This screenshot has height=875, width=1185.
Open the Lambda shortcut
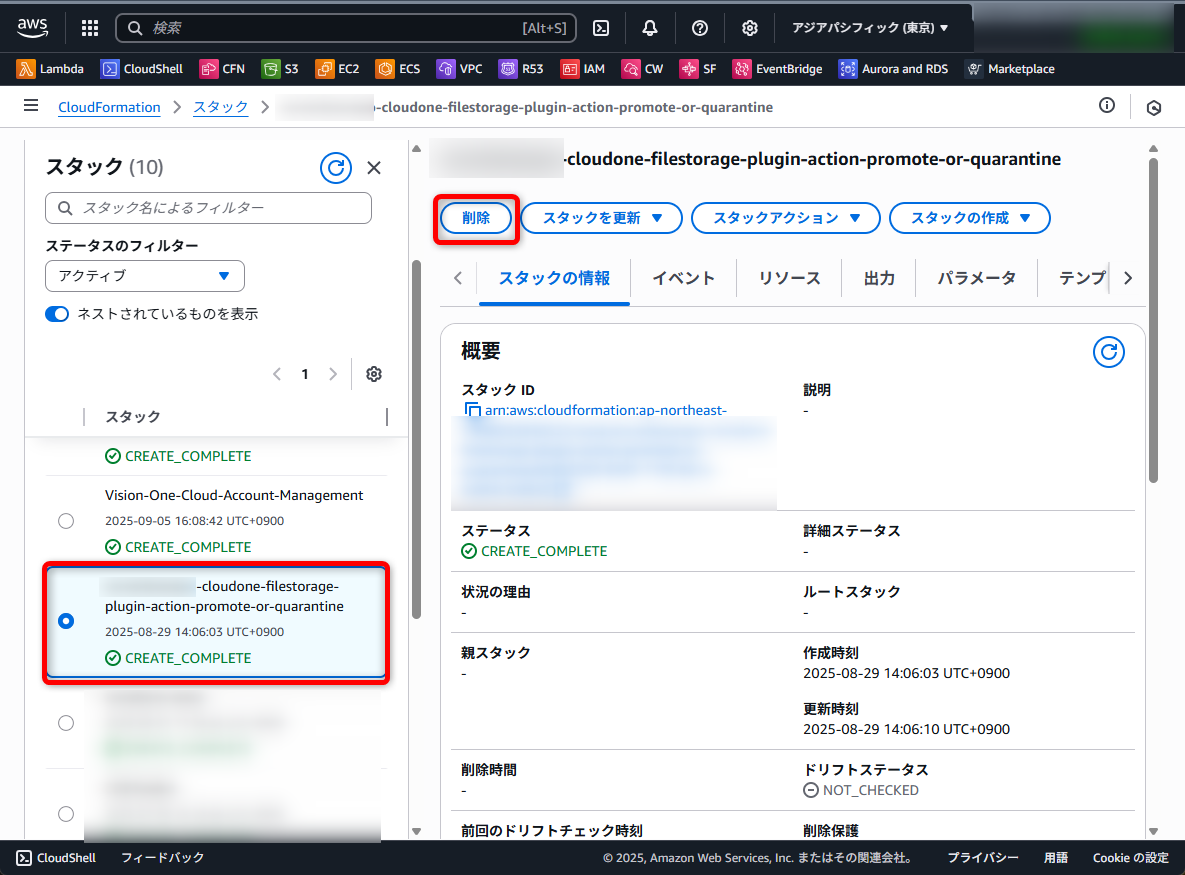(50, 69)
